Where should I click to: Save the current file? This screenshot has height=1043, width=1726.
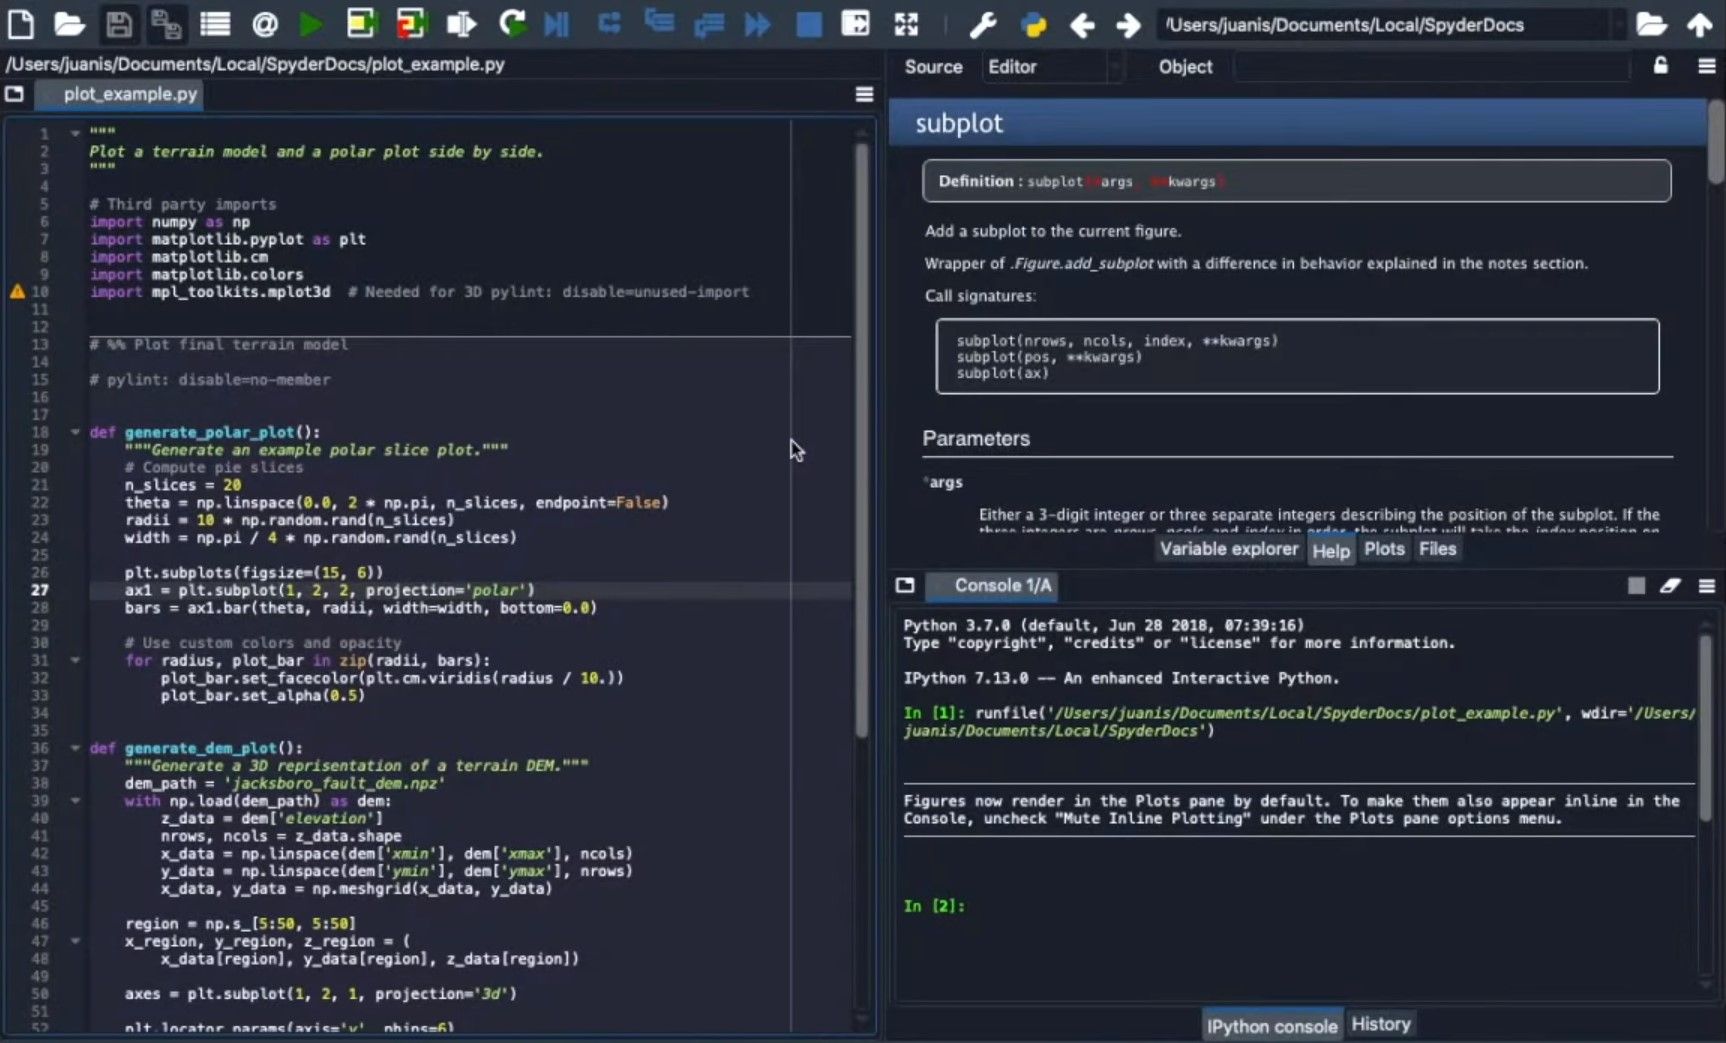[118, 23]
